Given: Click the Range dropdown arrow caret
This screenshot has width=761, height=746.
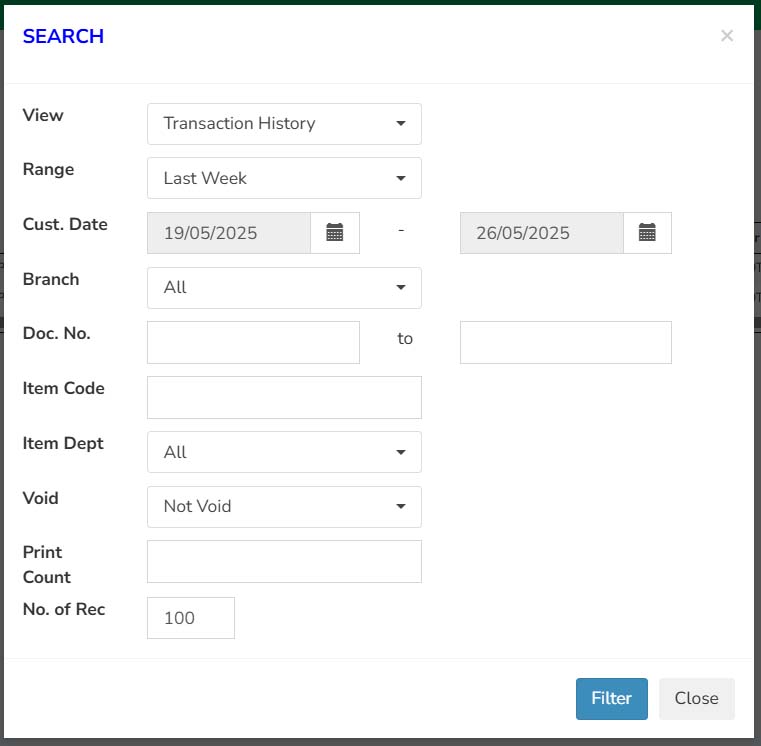Looking at the screenshot, I should tap(401, 178).
